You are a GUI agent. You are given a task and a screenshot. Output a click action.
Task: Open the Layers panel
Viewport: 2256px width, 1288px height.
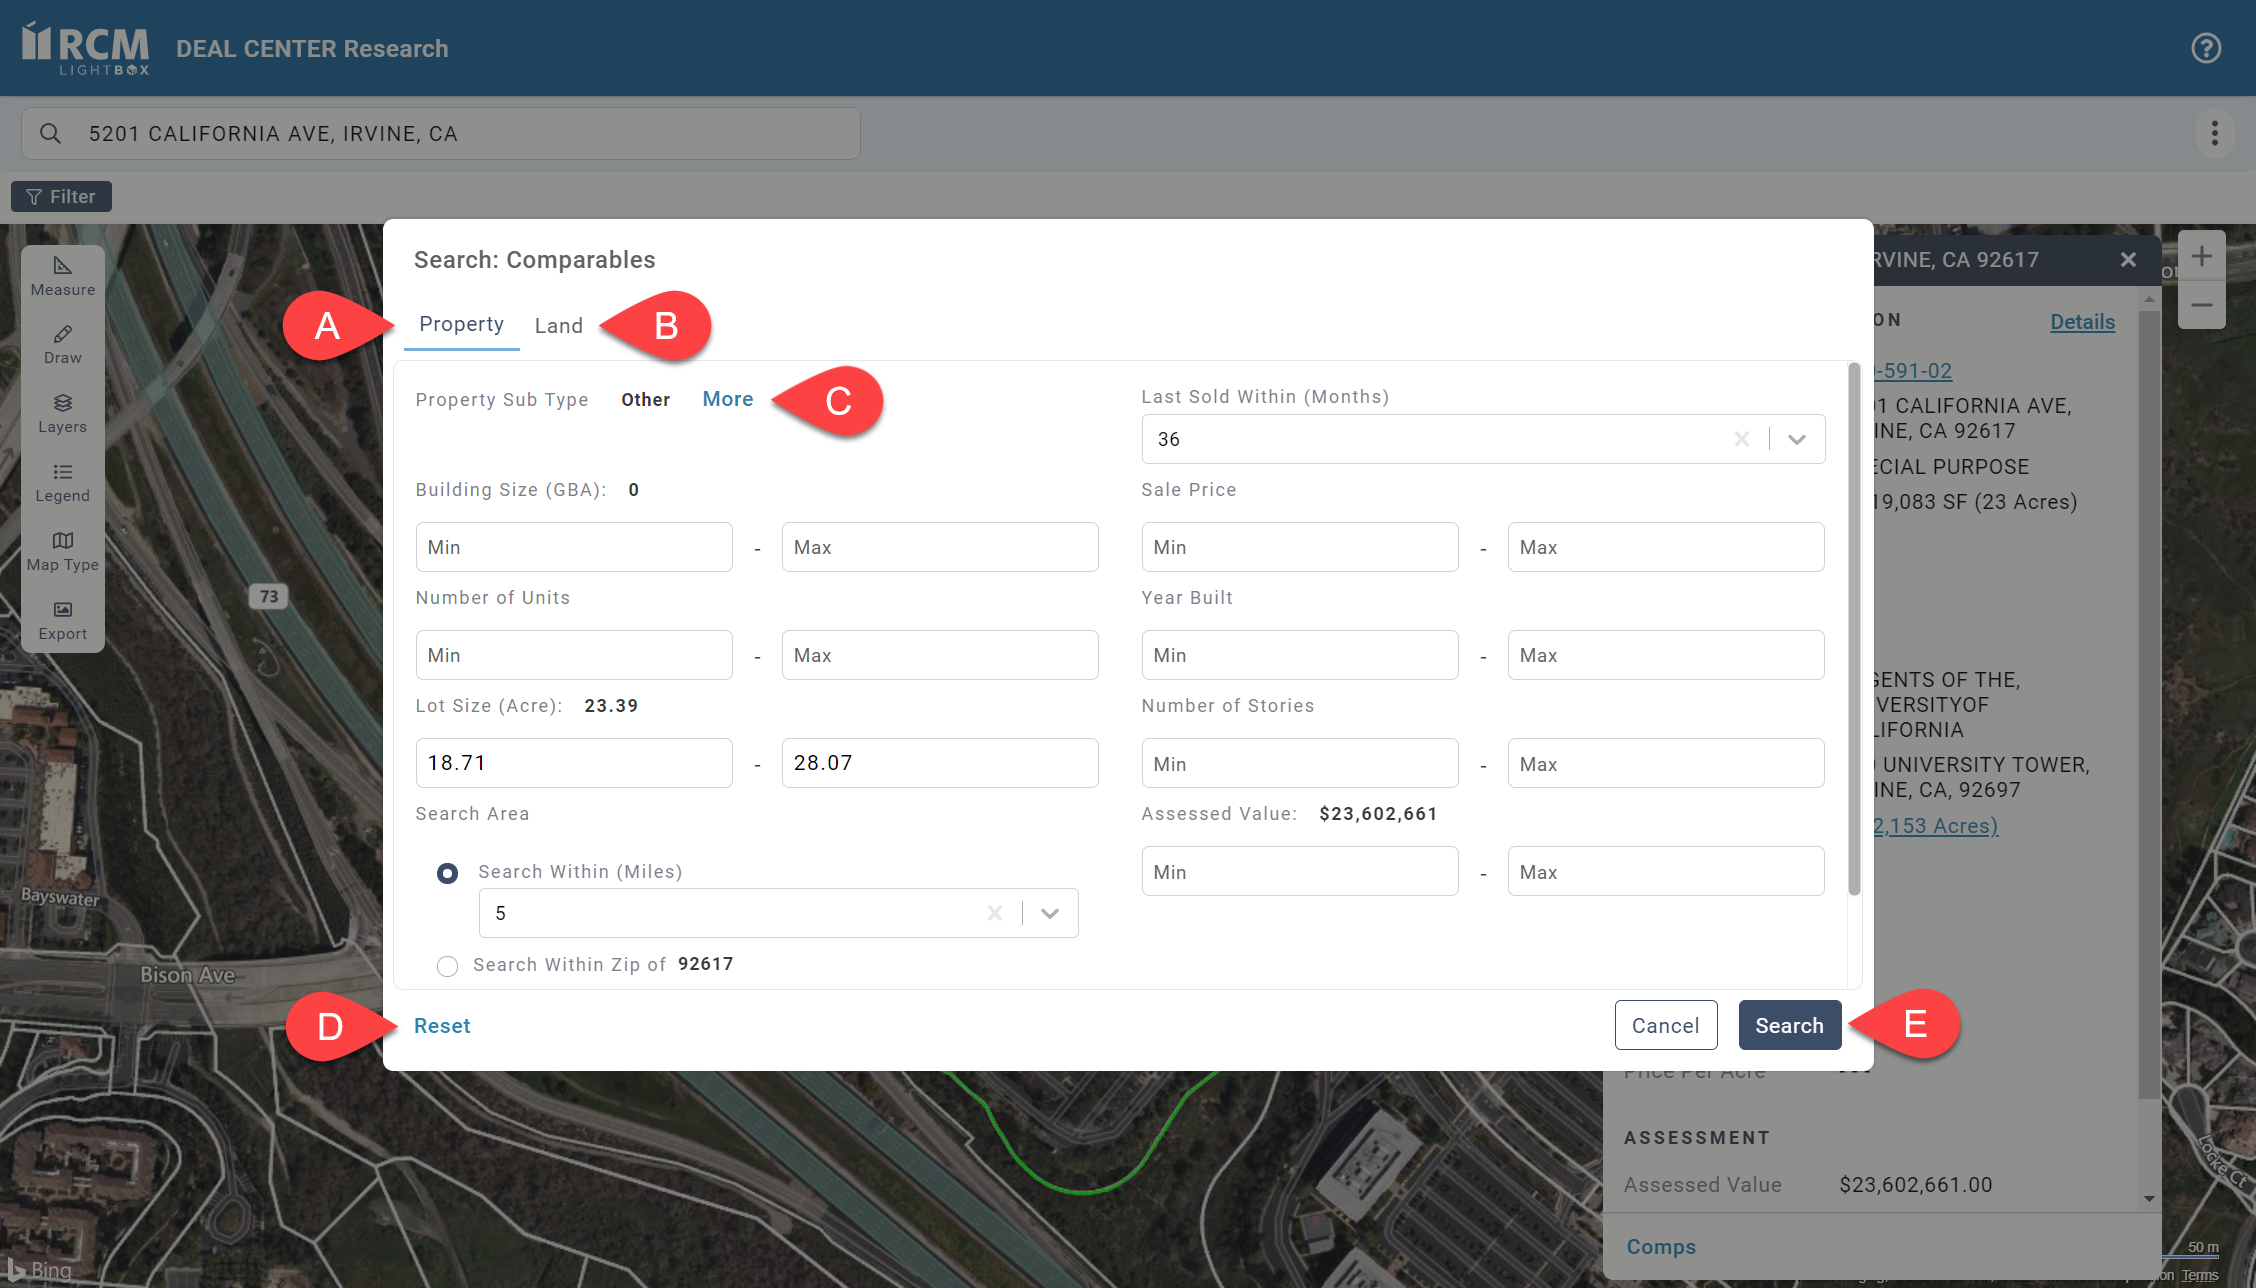point(62,413)
